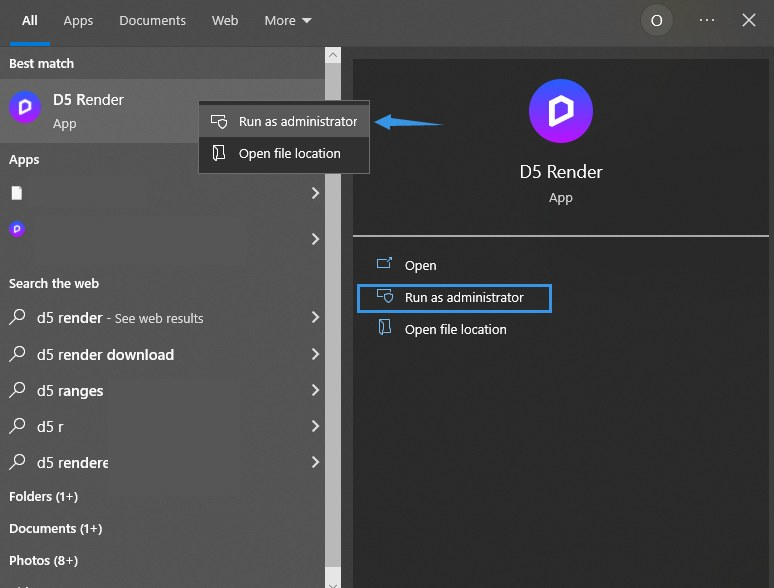The height and width of the screenshot is (588, 774).
Task: Open Folders (1+) results
Action: point(43,496)
